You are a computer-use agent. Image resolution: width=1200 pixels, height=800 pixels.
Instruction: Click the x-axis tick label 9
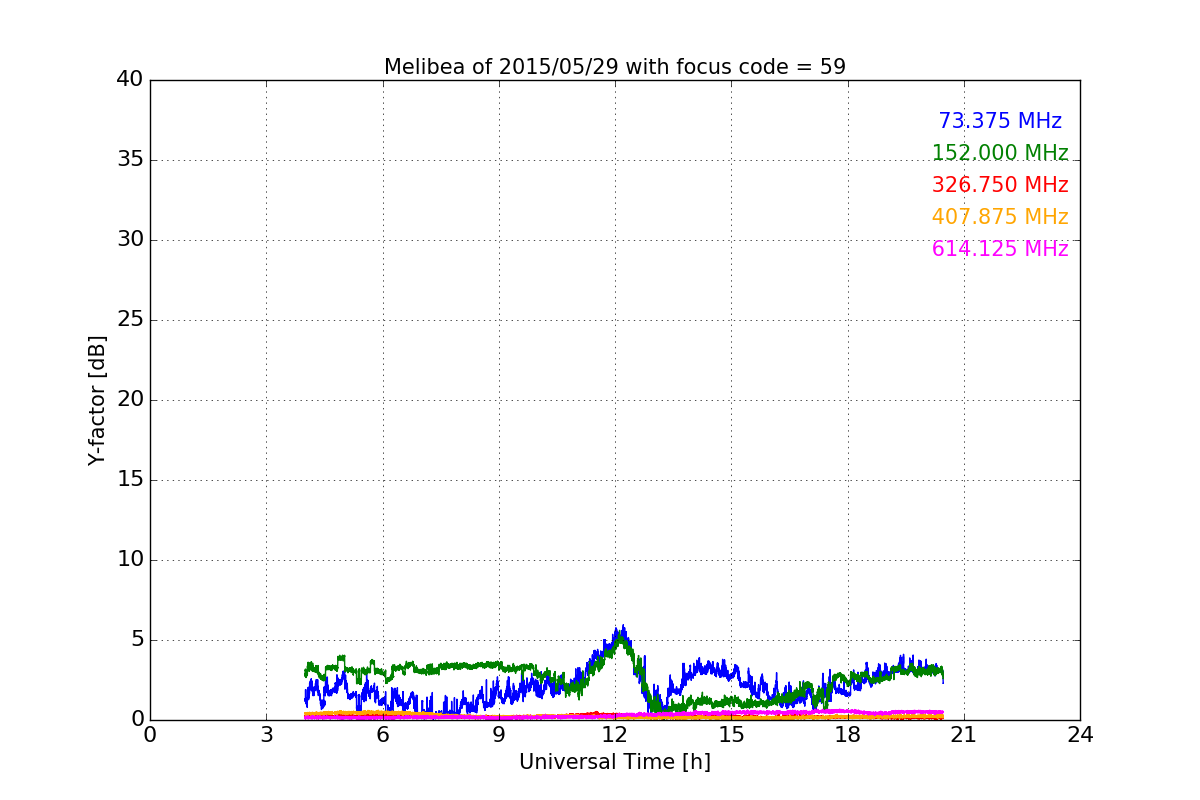[499, 735]
